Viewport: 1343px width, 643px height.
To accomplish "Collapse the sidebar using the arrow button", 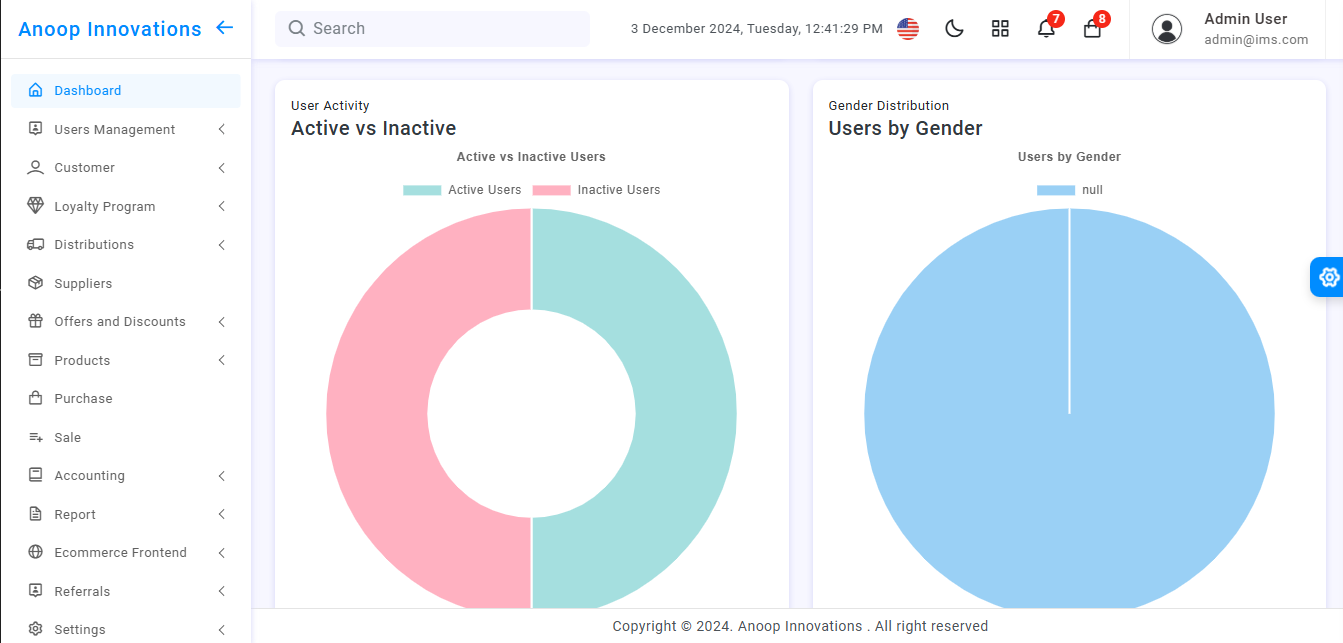I will coord(224,28).
